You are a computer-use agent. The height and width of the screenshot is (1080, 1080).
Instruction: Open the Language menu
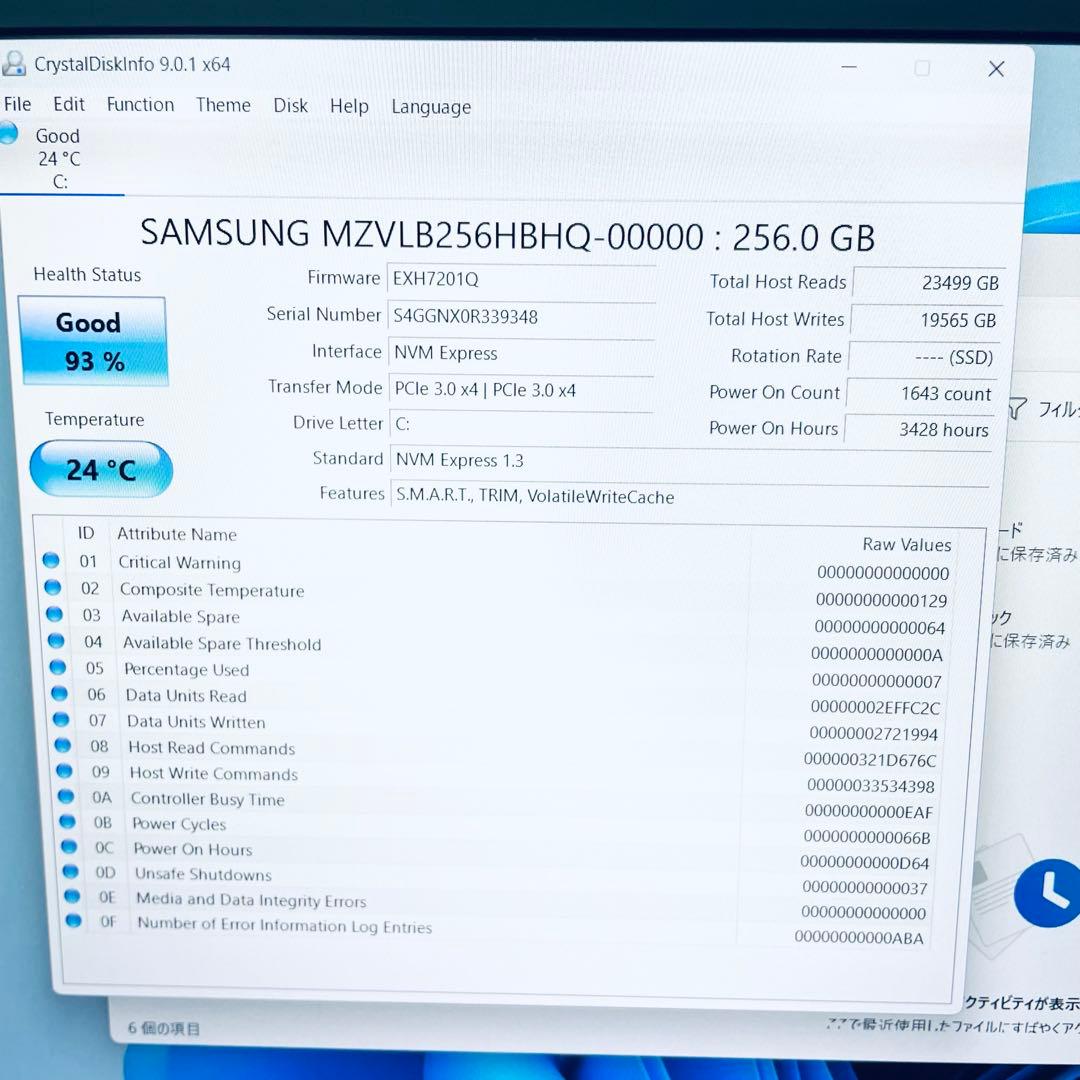430,106
